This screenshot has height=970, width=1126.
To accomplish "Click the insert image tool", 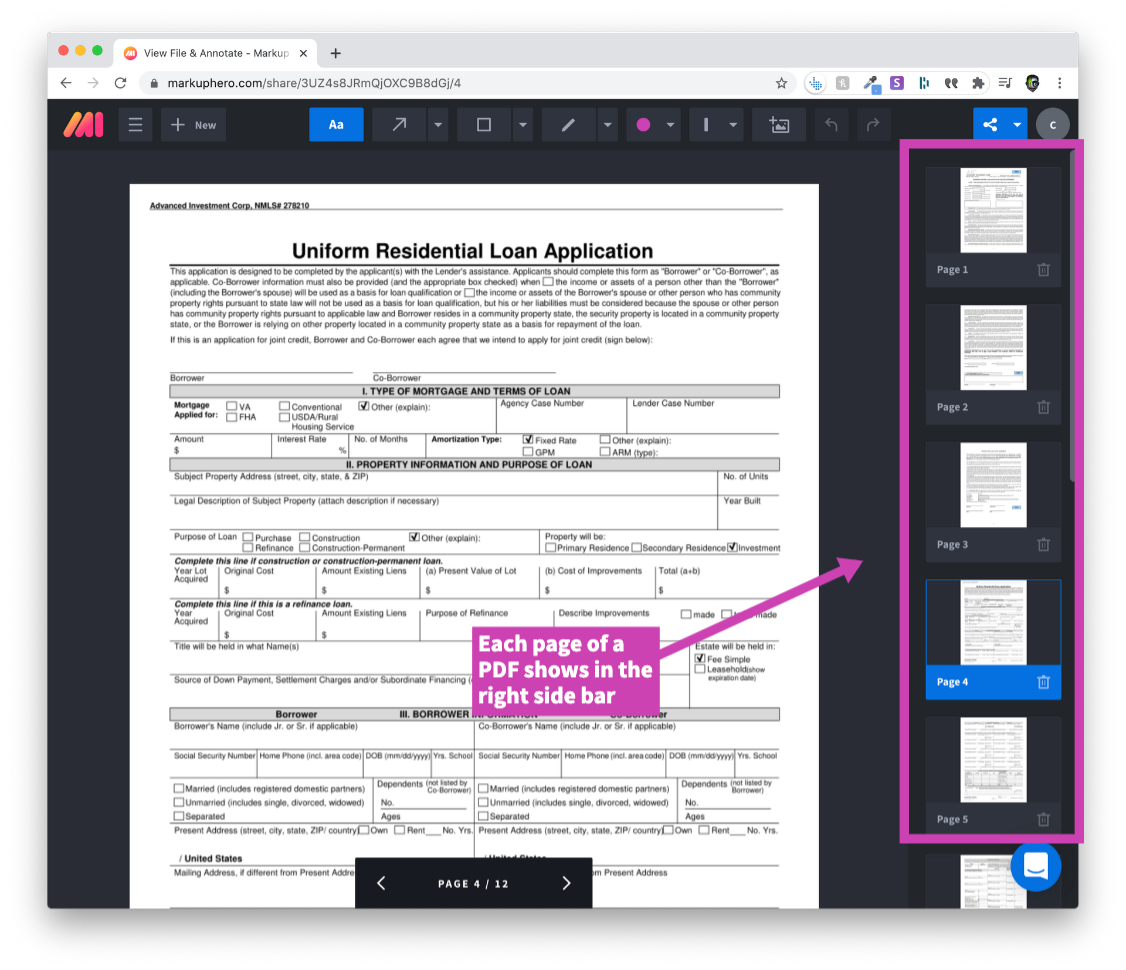I will [x=779, y=125].
